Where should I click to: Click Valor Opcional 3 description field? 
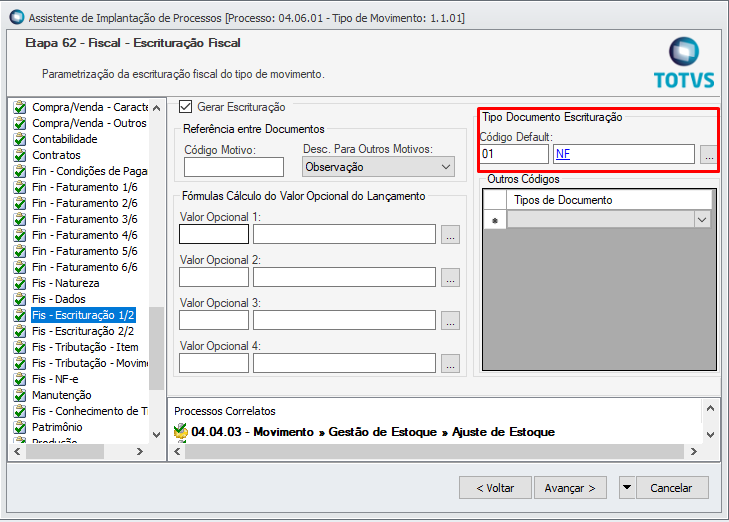pos(345,320)
